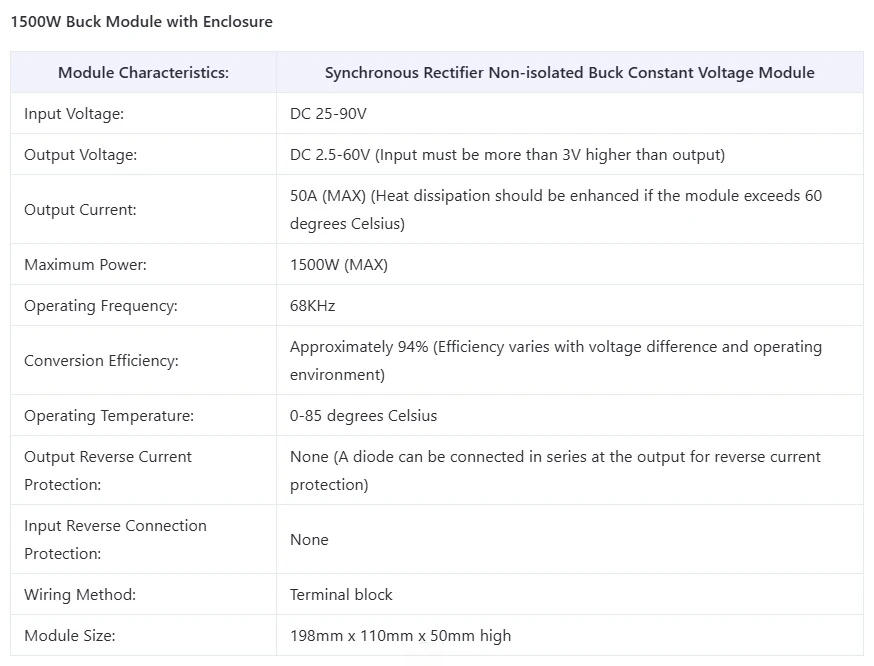Click the '198mm x 110mm x 50mm high' value
874x666 pixels.
[400, 635]
